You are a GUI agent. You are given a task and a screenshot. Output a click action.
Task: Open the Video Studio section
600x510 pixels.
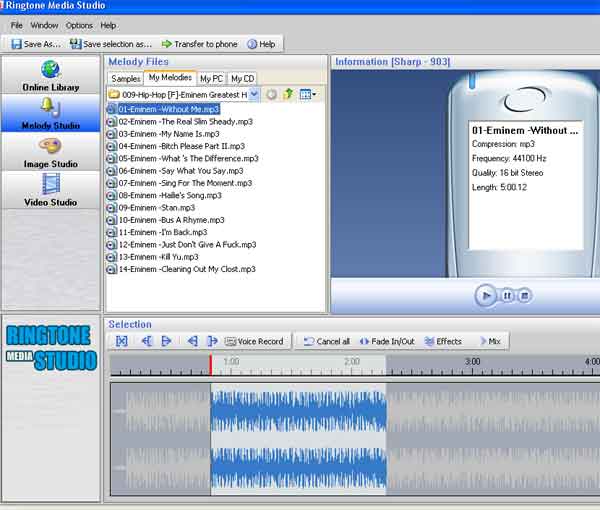tap(51, 190)
